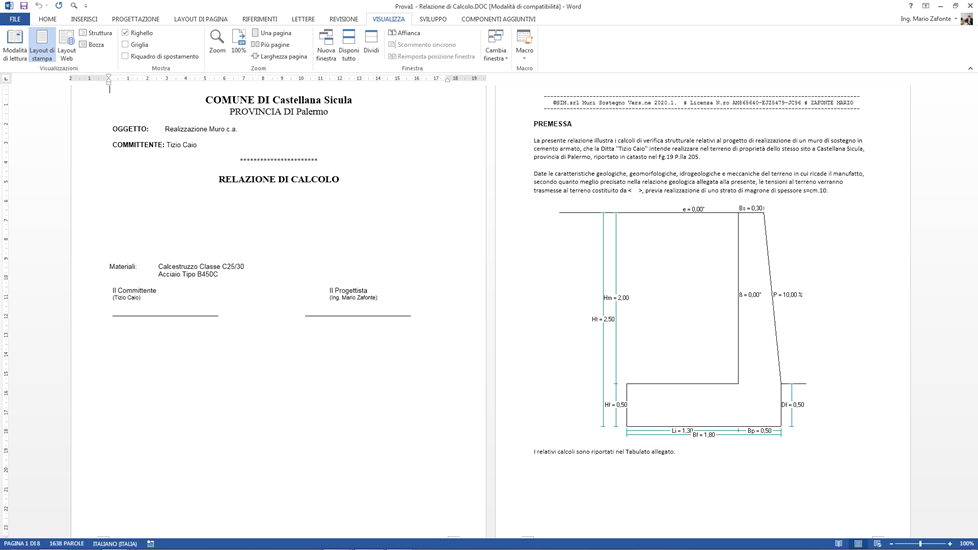This screenshot has width=978, height=550.
Task: Select Layout di stampa view
Action: pos(42,45)
